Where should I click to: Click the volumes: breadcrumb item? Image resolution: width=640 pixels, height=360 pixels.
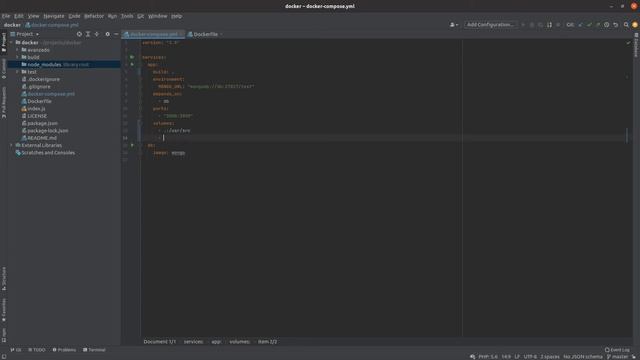(x=240, y=342)
